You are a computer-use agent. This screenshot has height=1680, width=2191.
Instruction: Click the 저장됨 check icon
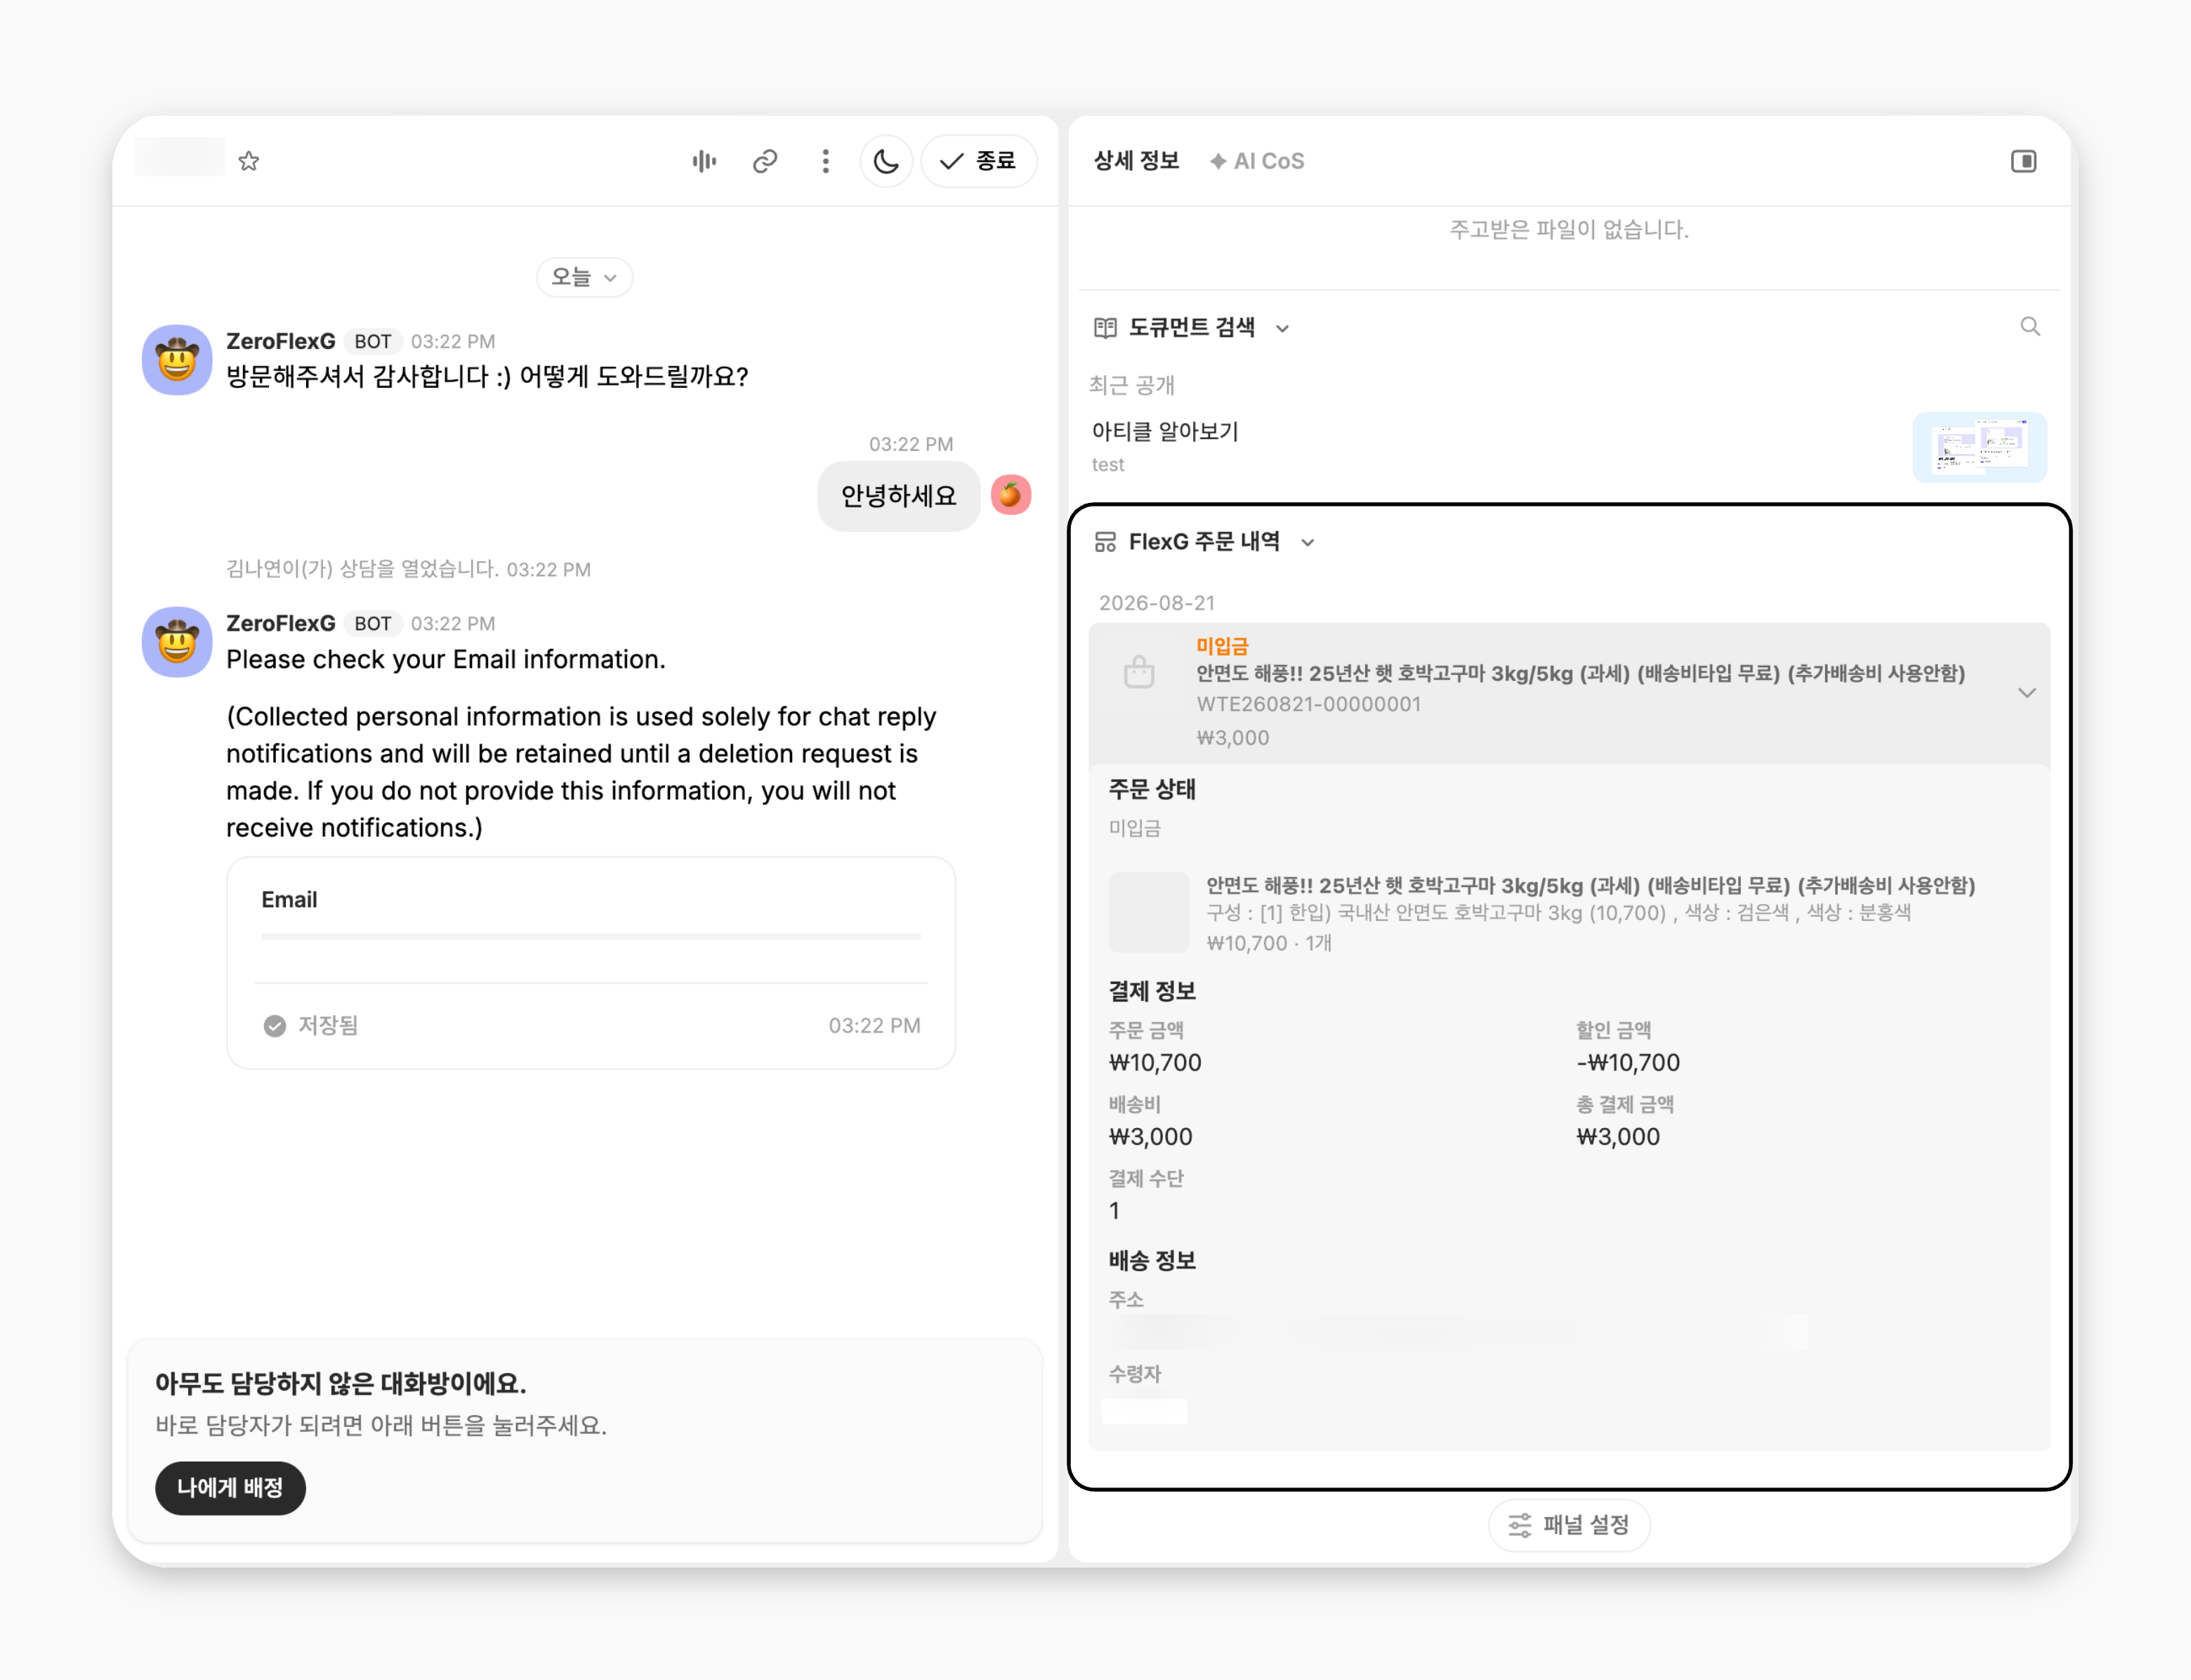click(274, 1026)
